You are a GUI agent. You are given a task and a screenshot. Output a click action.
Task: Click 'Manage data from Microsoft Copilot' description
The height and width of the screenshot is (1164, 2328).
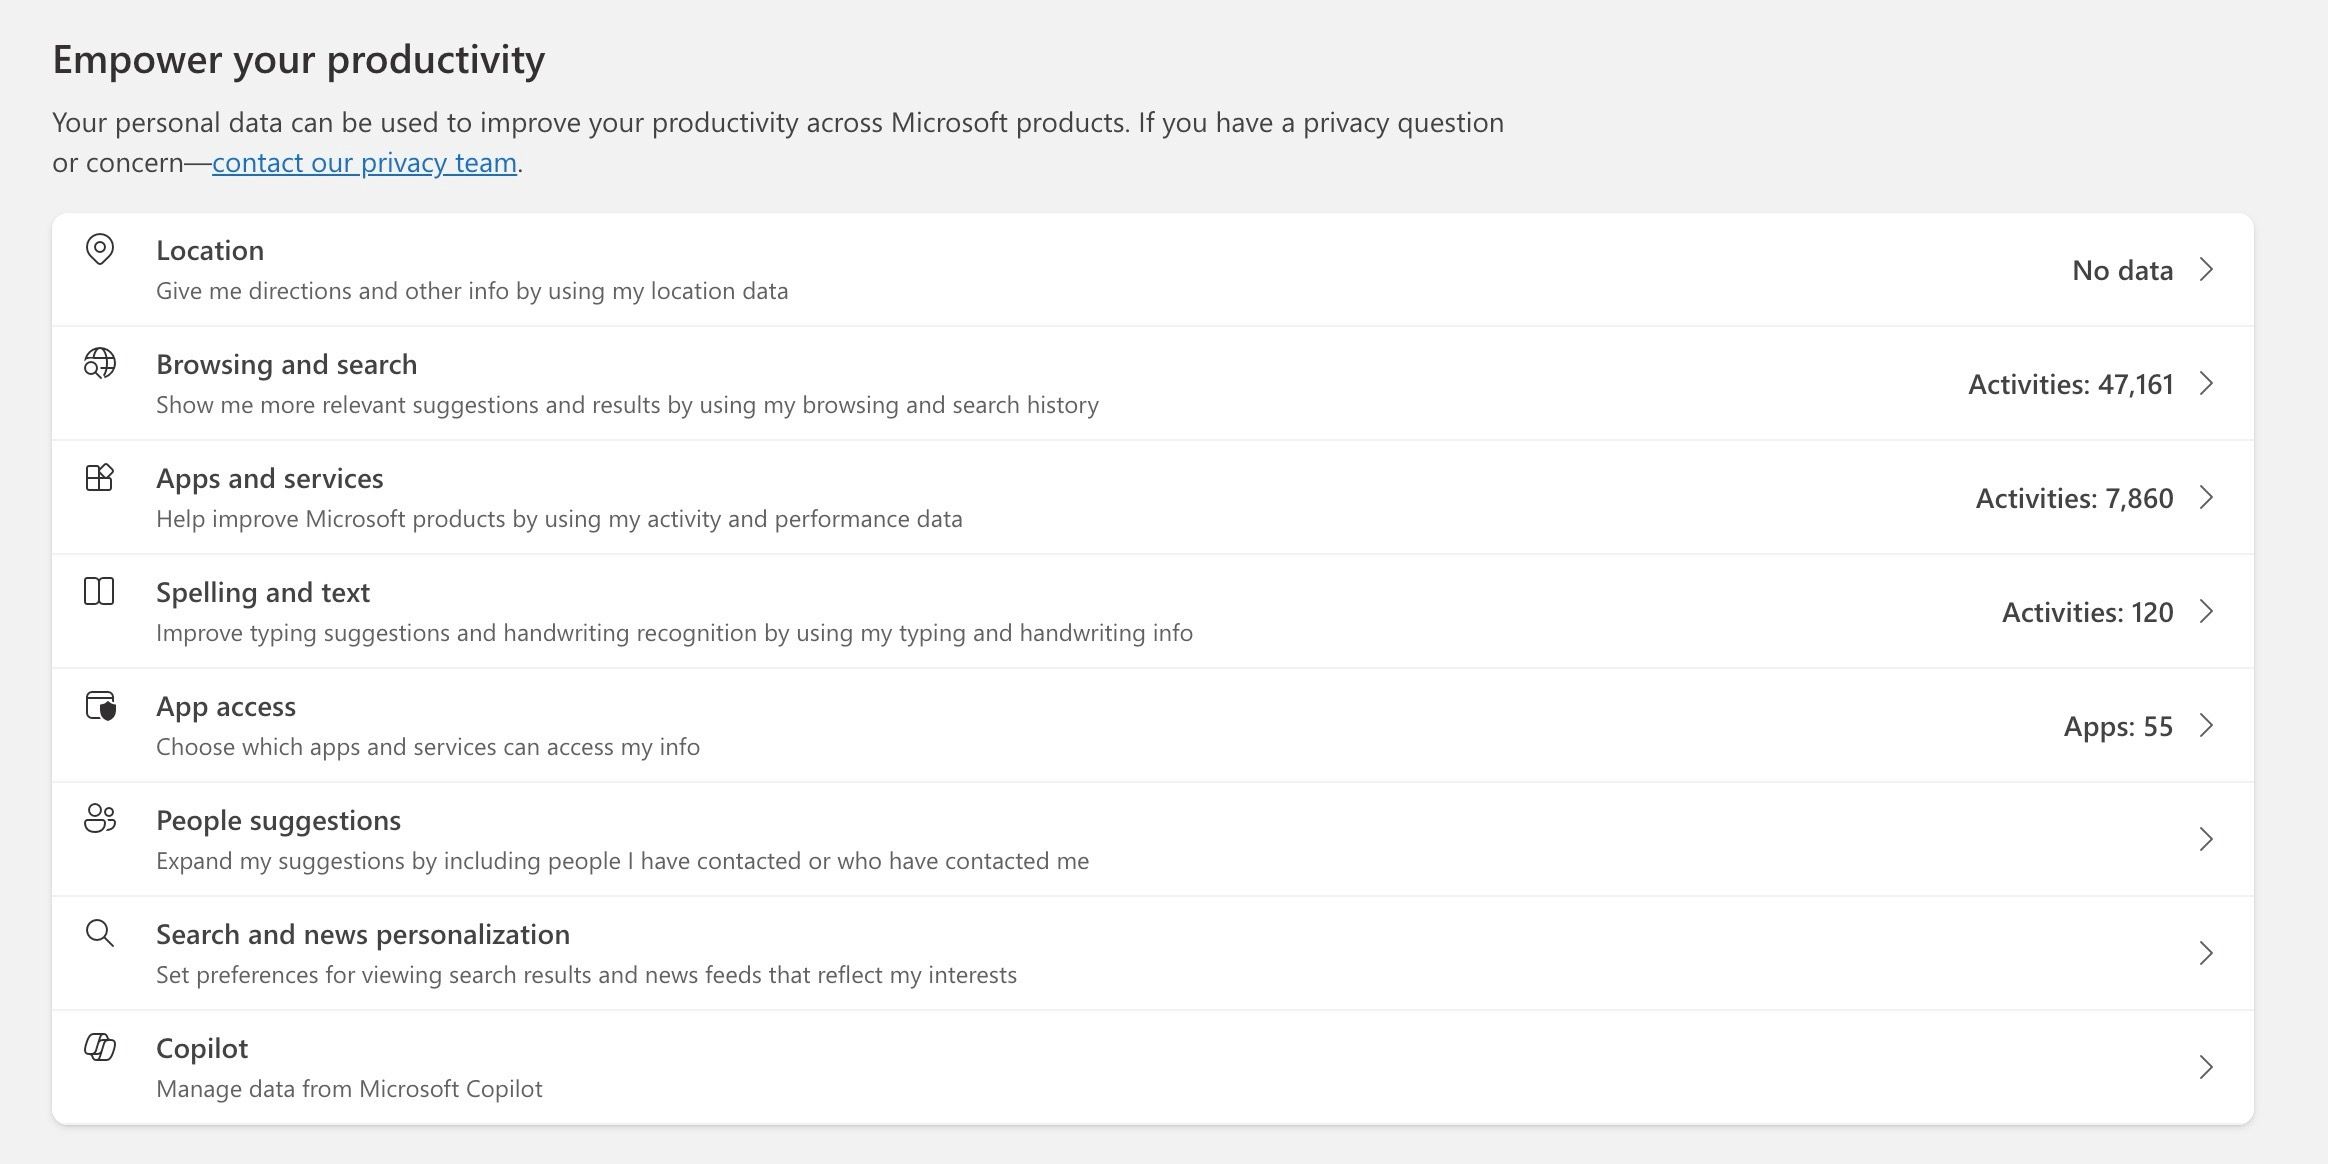(349, 1089)
